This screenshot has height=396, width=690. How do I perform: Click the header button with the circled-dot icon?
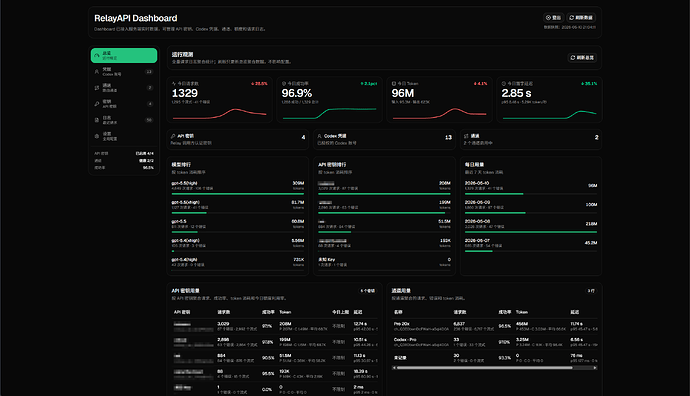pyautogui.click(x=554, y=18)
